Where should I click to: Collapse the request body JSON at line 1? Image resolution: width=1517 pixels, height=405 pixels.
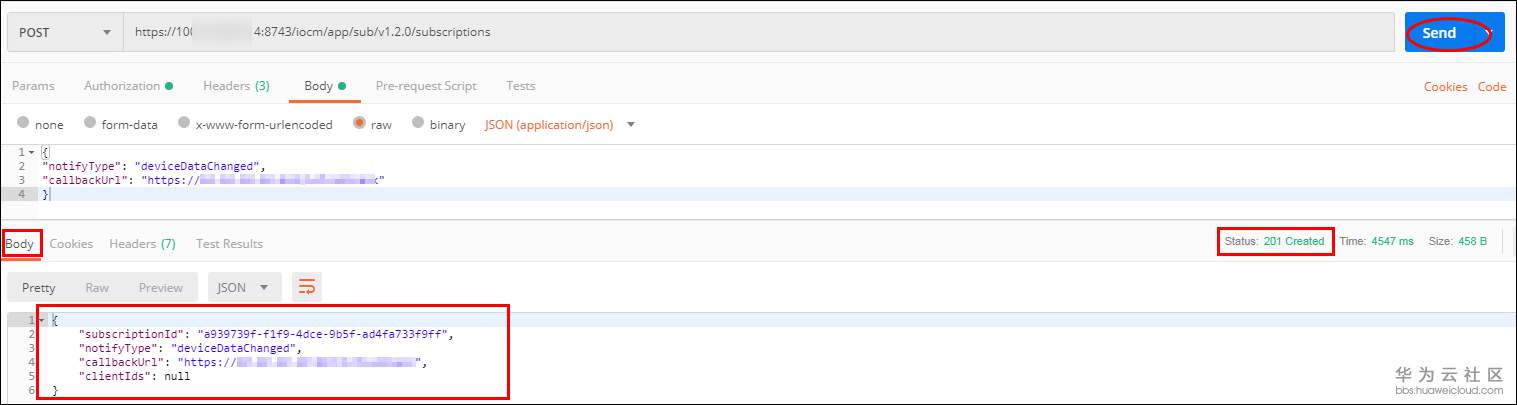(31, 152)
